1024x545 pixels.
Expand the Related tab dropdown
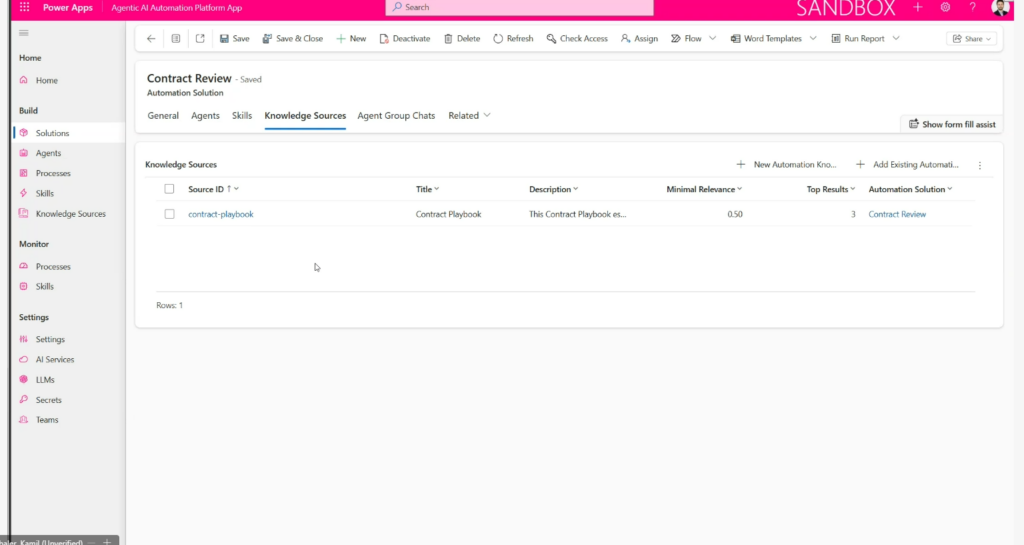(x=469, y=116)
